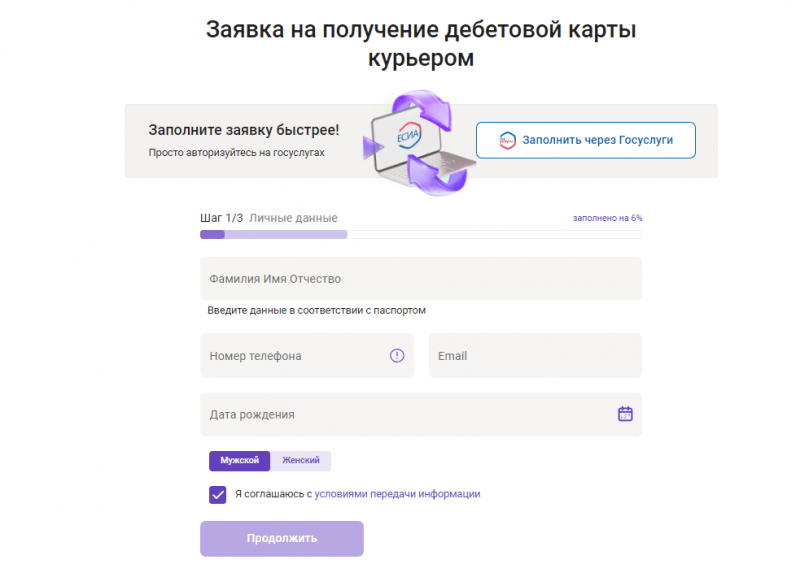Image resolution: width=800 pixels, height=577 pixels.
Task: Uncheck the information transfer consent checkbox
Action: (x=216, y=493)
